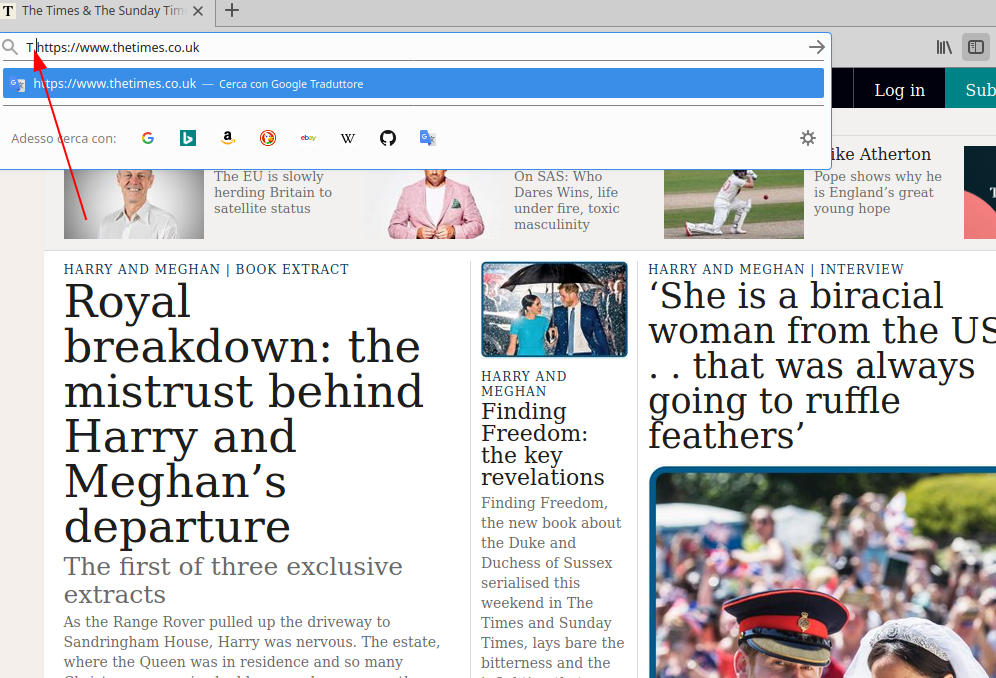Toggle the sidebar view icon
The width and height of the screenshot is (996, 678).
pyautogui.click(x=976, y=47)
